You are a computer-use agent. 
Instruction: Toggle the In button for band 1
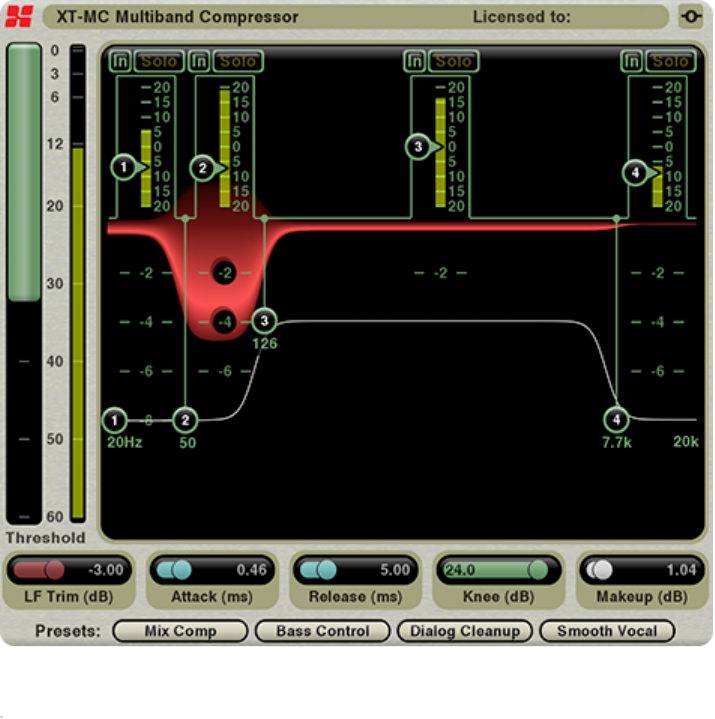121,61
